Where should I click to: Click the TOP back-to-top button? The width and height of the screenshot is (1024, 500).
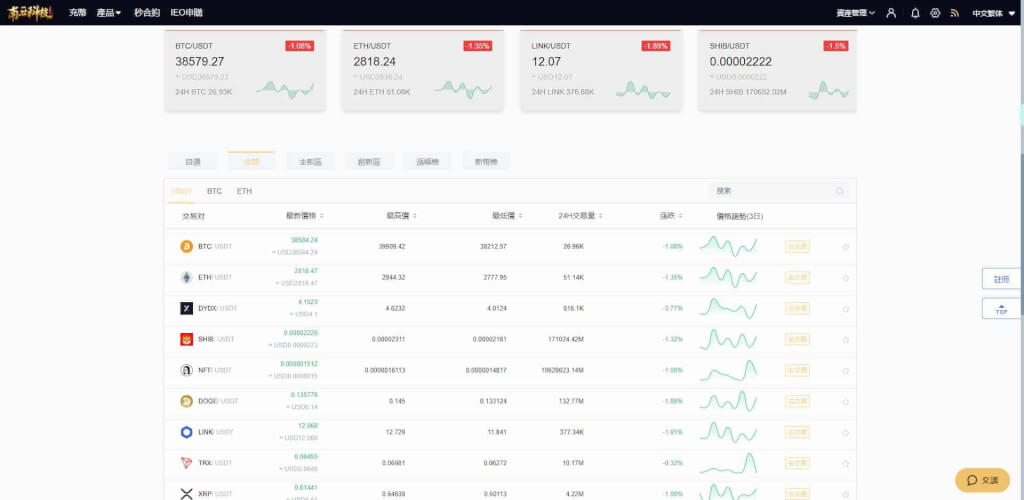[x=1001, y=309]
